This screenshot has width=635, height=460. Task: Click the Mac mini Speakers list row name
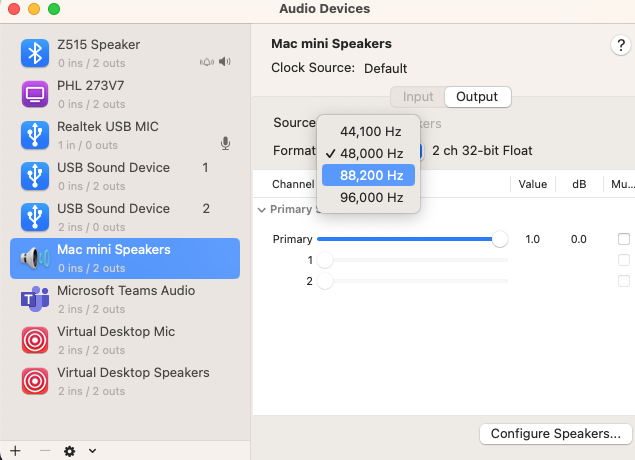tap(114, 249)
